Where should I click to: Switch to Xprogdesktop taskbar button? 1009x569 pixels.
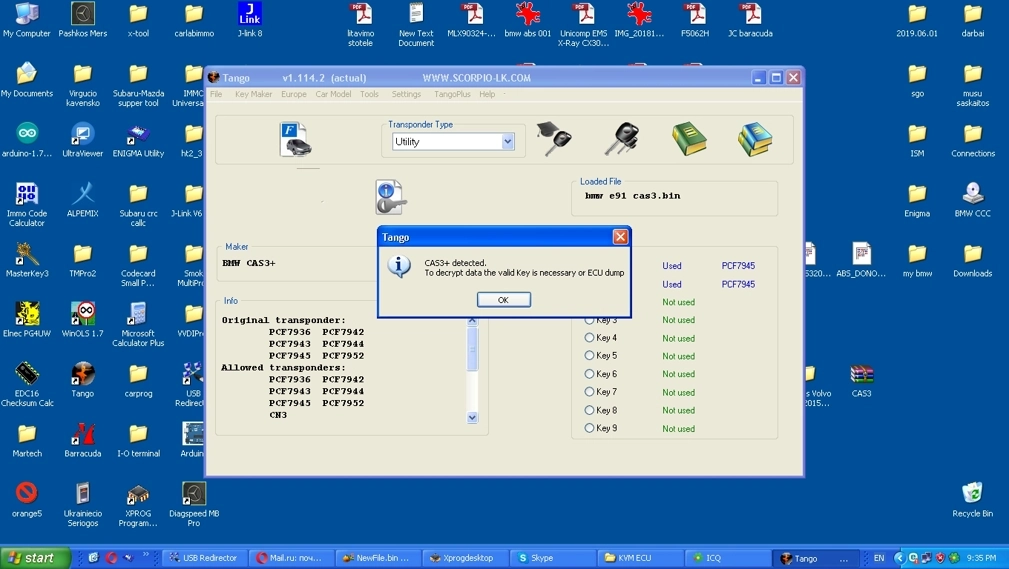click(x=465, y=558)
